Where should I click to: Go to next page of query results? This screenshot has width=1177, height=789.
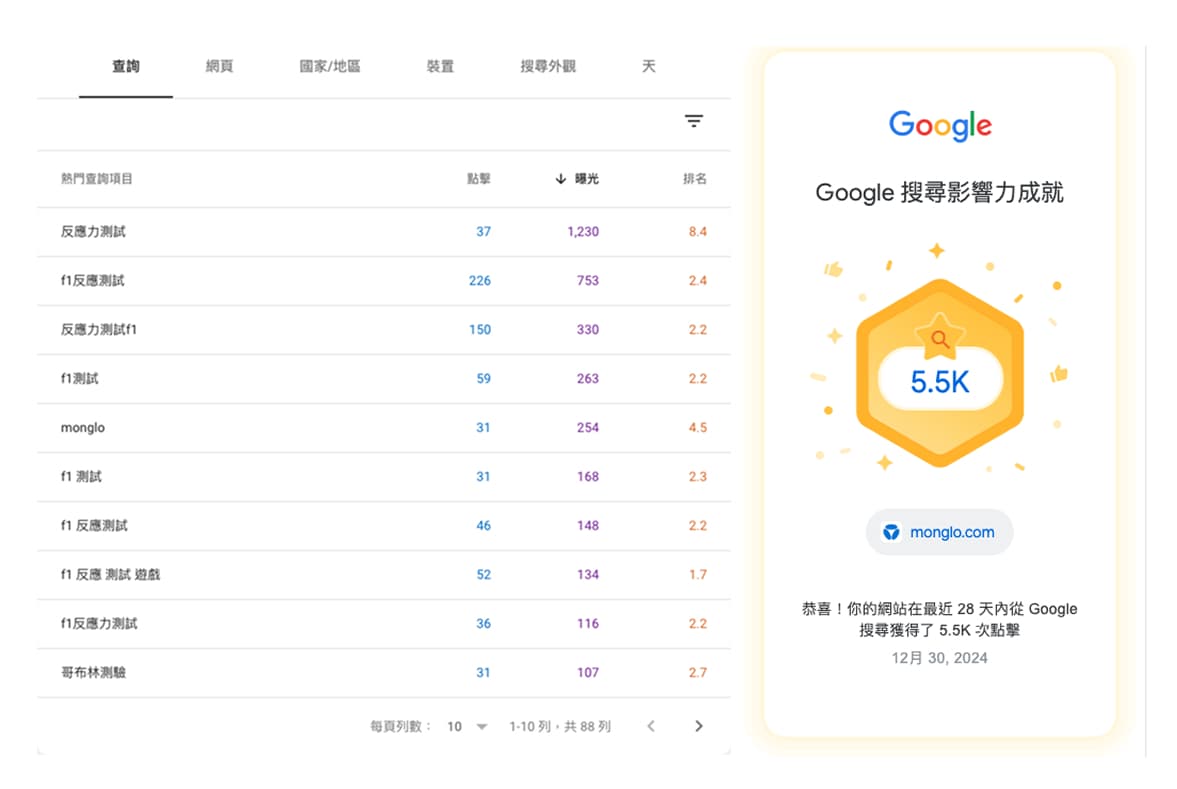(x=699, y=726)
